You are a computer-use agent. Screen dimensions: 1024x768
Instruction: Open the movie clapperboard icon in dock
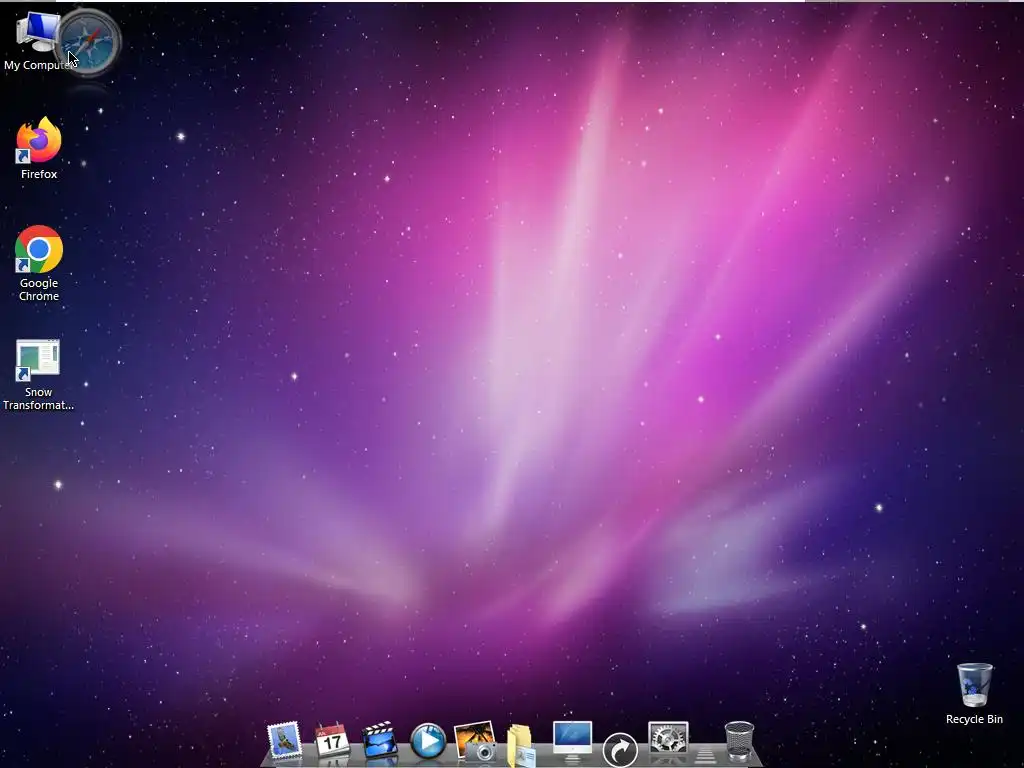pyautogui.click(x=380, y=741)
